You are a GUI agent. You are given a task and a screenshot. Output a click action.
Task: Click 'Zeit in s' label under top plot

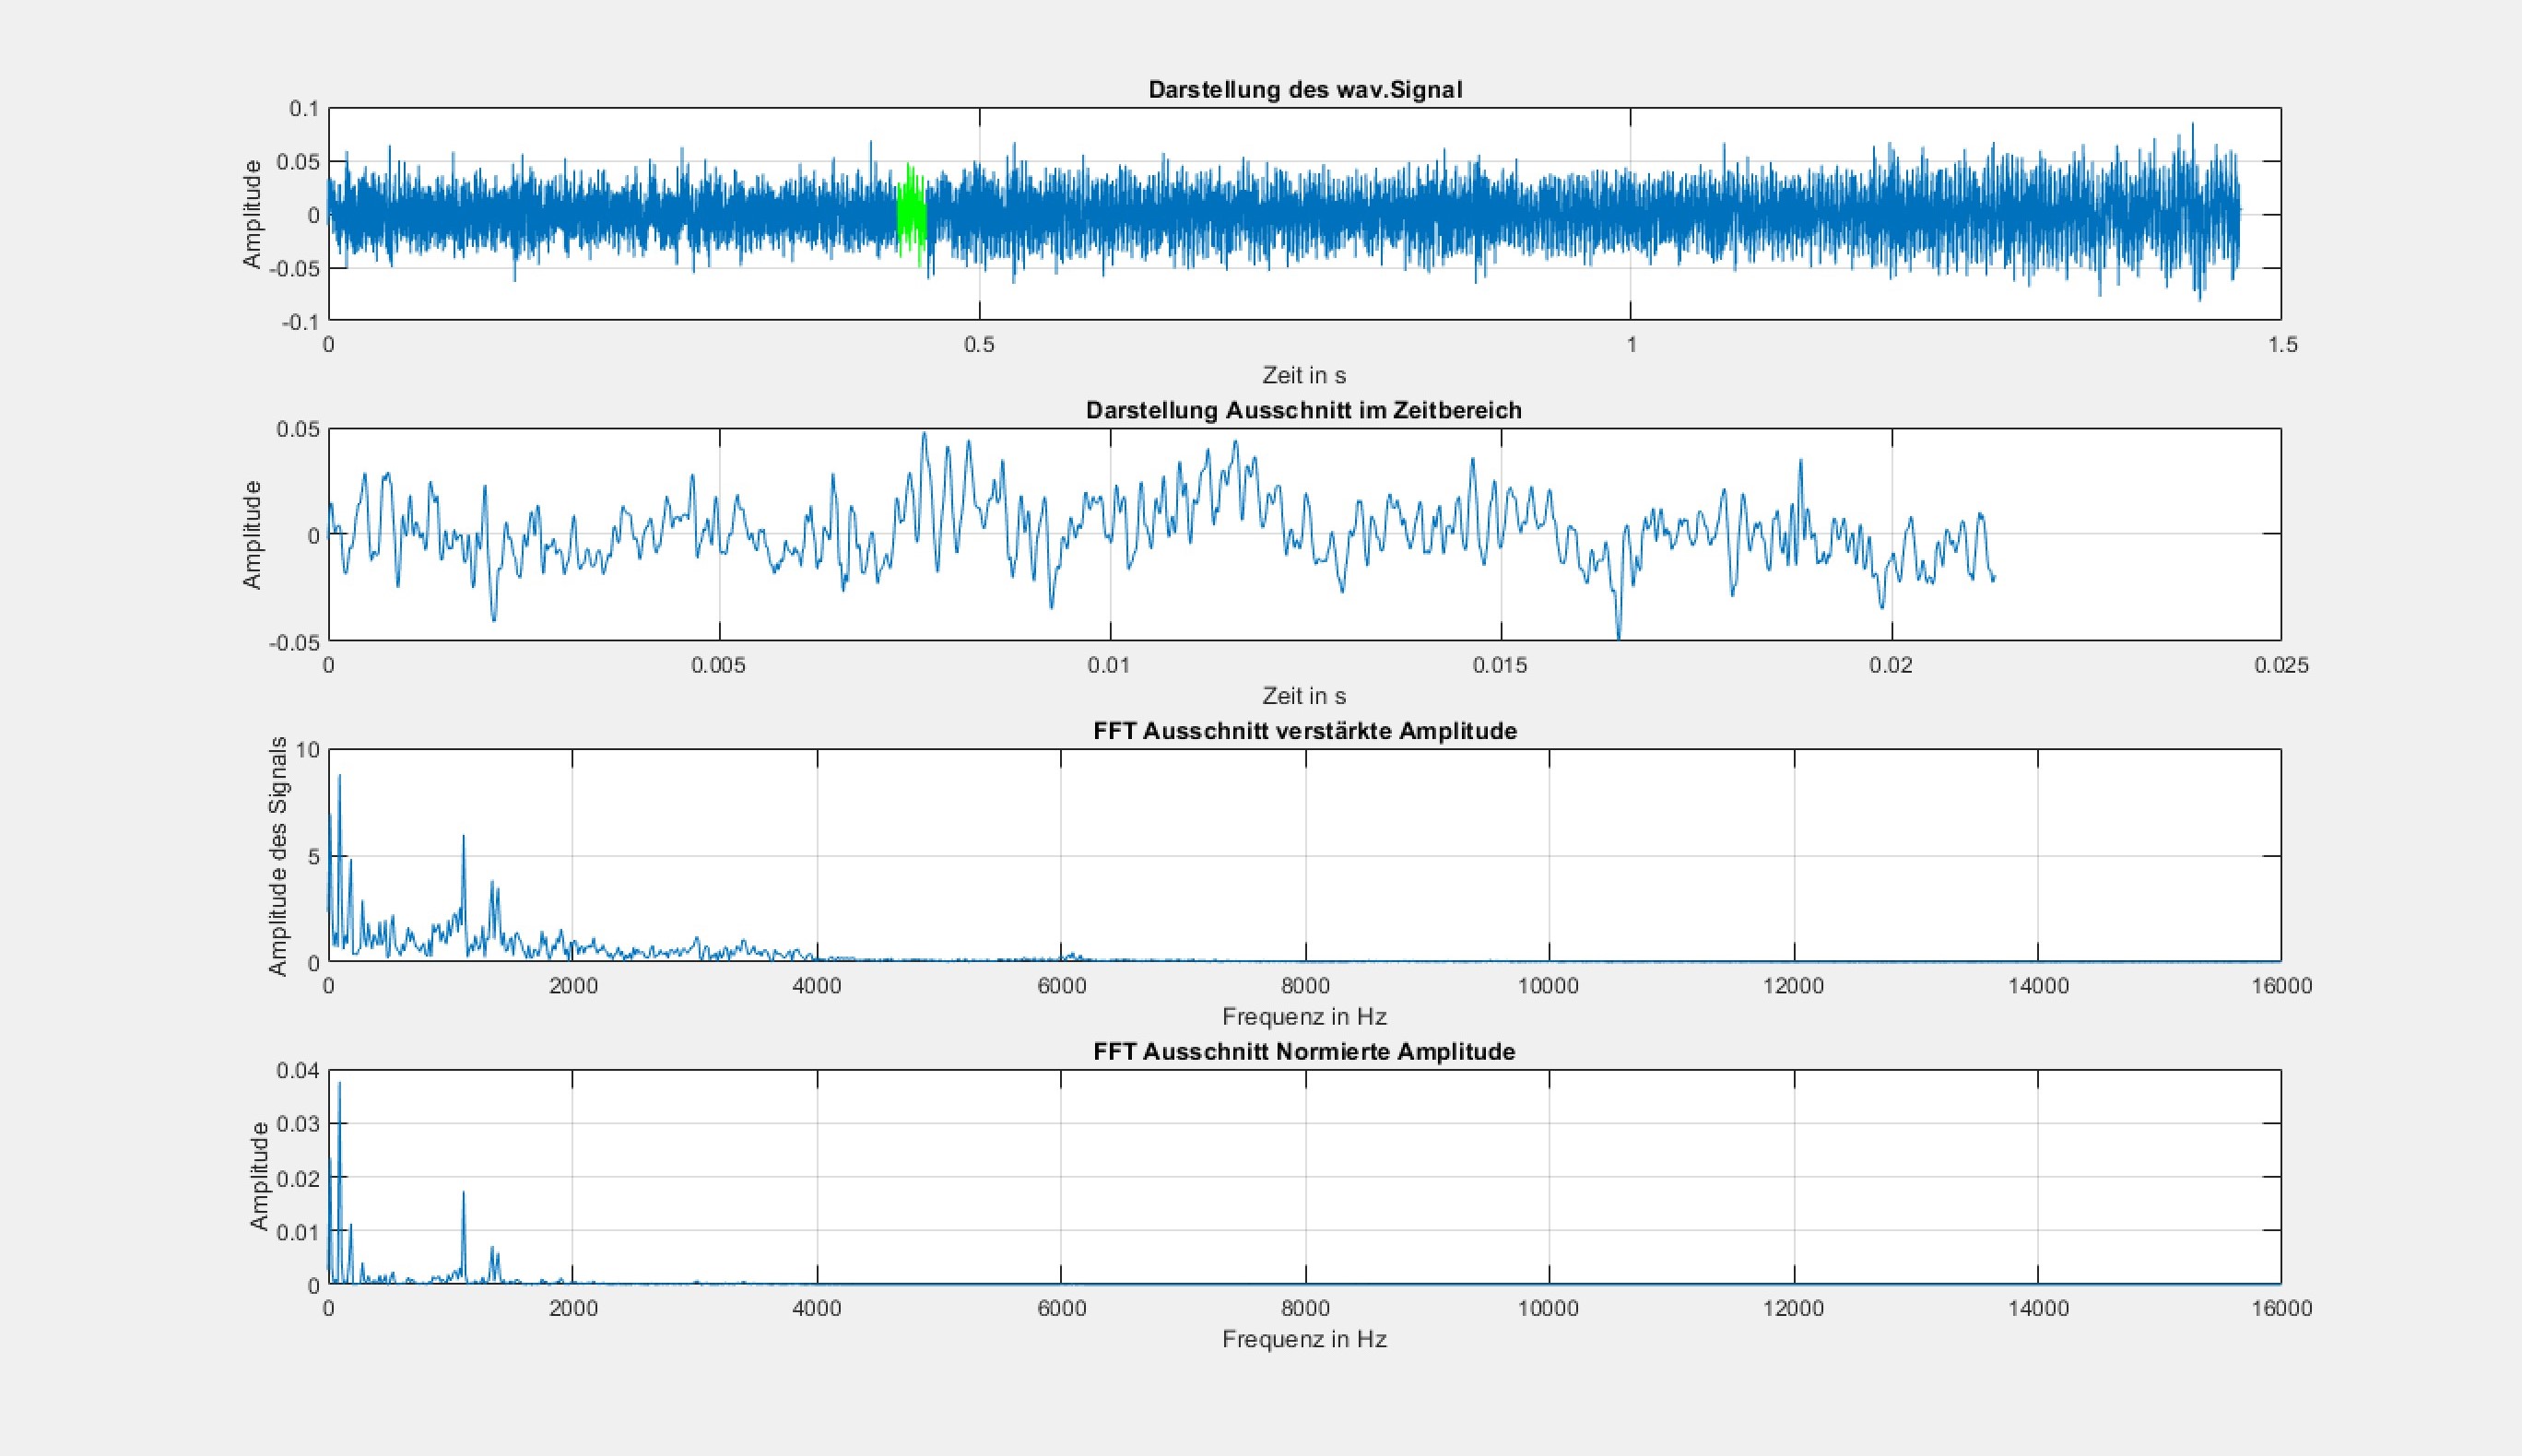(x=1304, y=375)
